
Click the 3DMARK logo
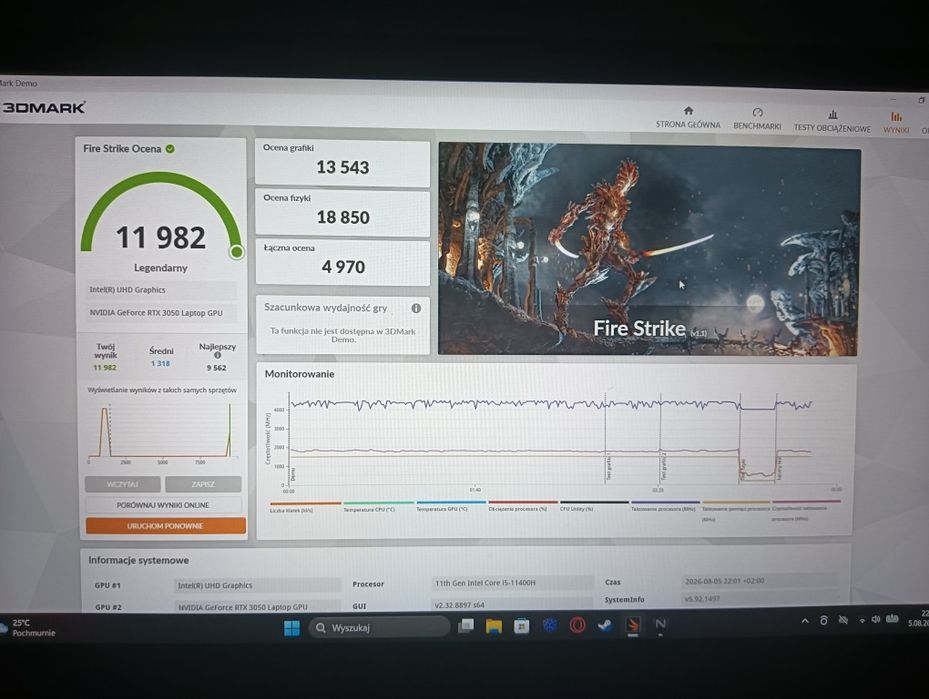[x=44, y=108]
